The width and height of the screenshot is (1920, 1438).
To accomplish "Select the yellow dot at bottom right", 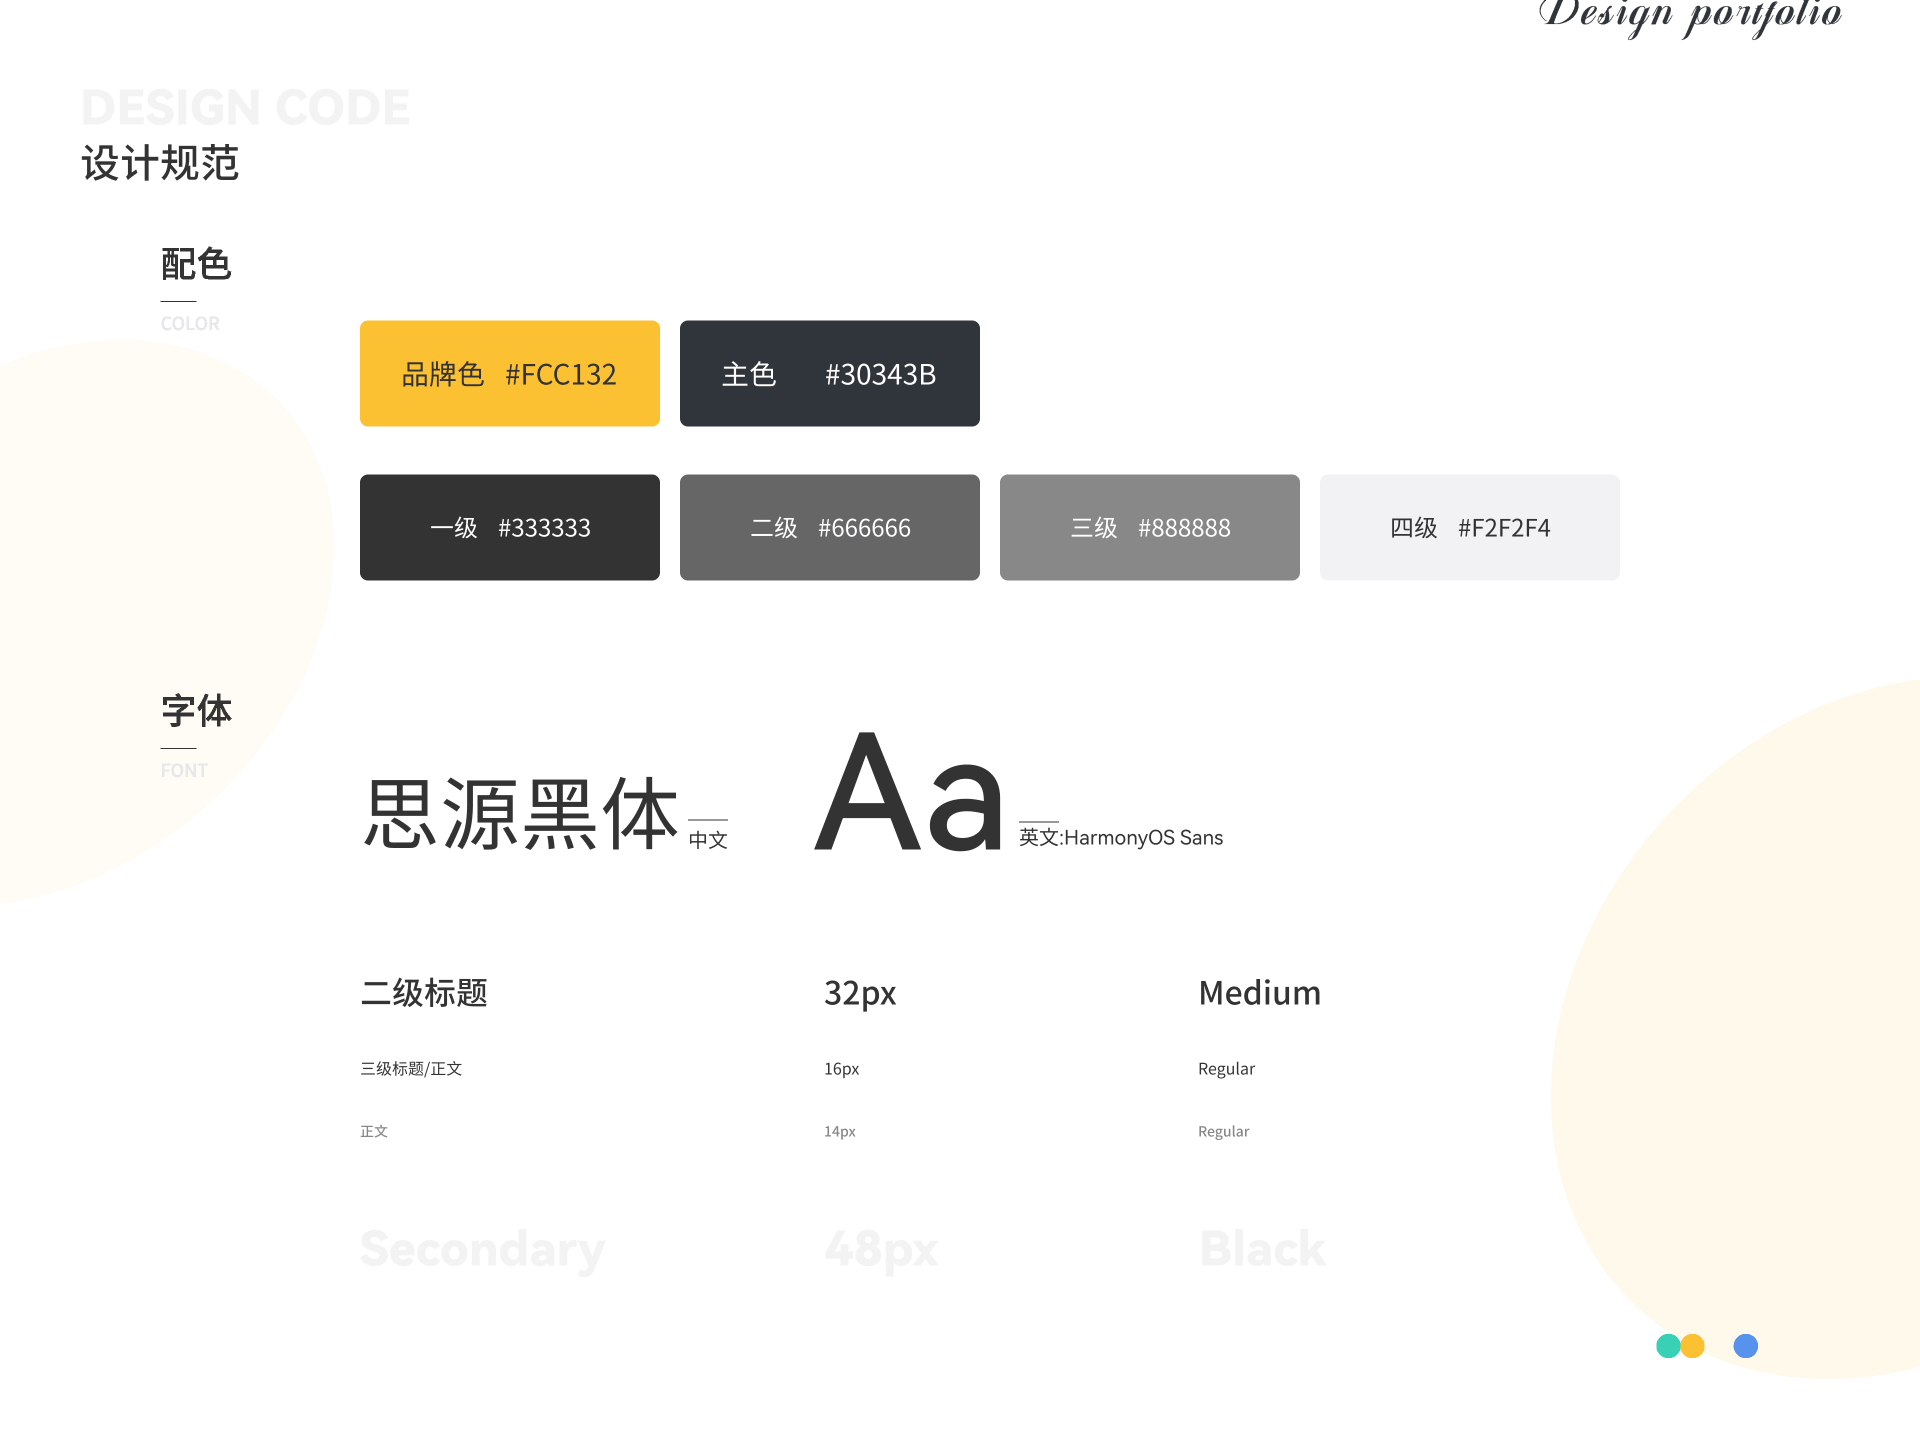I will (1692, 1346).
